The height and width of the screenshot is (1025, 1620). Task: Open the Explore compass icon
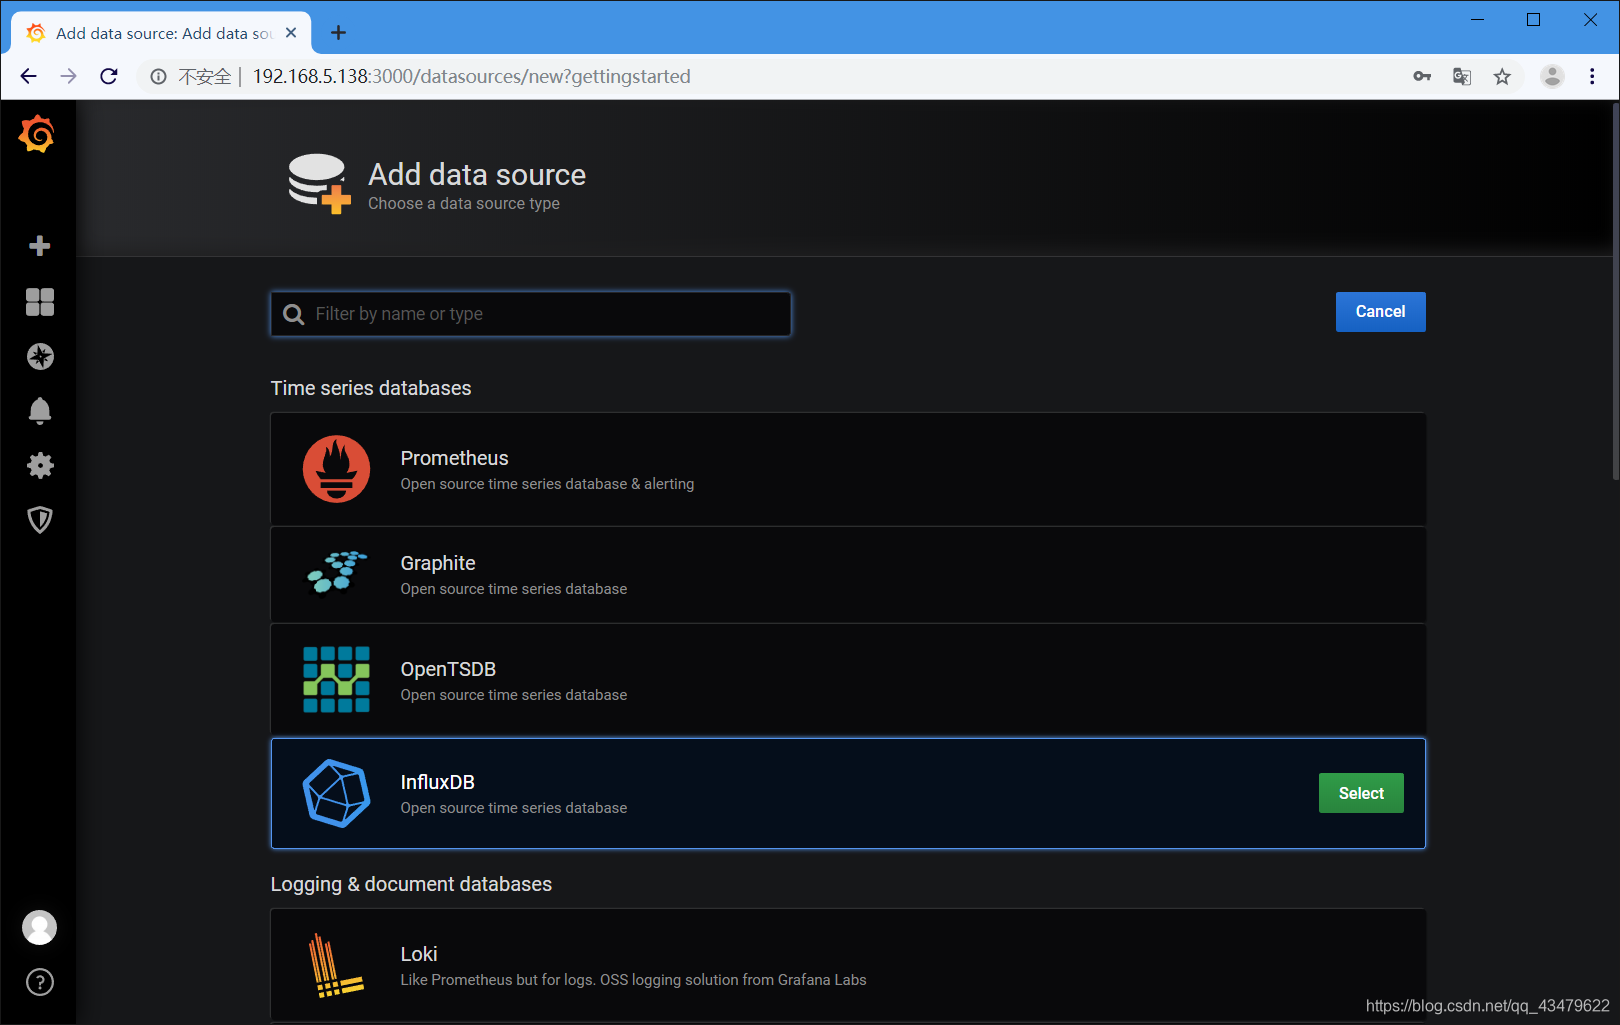click(x=40, y=357)
